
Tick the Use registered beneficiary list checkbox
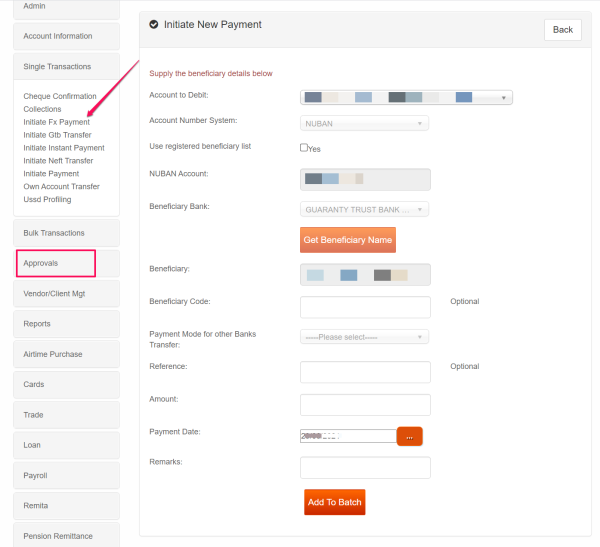pos(304,148)
